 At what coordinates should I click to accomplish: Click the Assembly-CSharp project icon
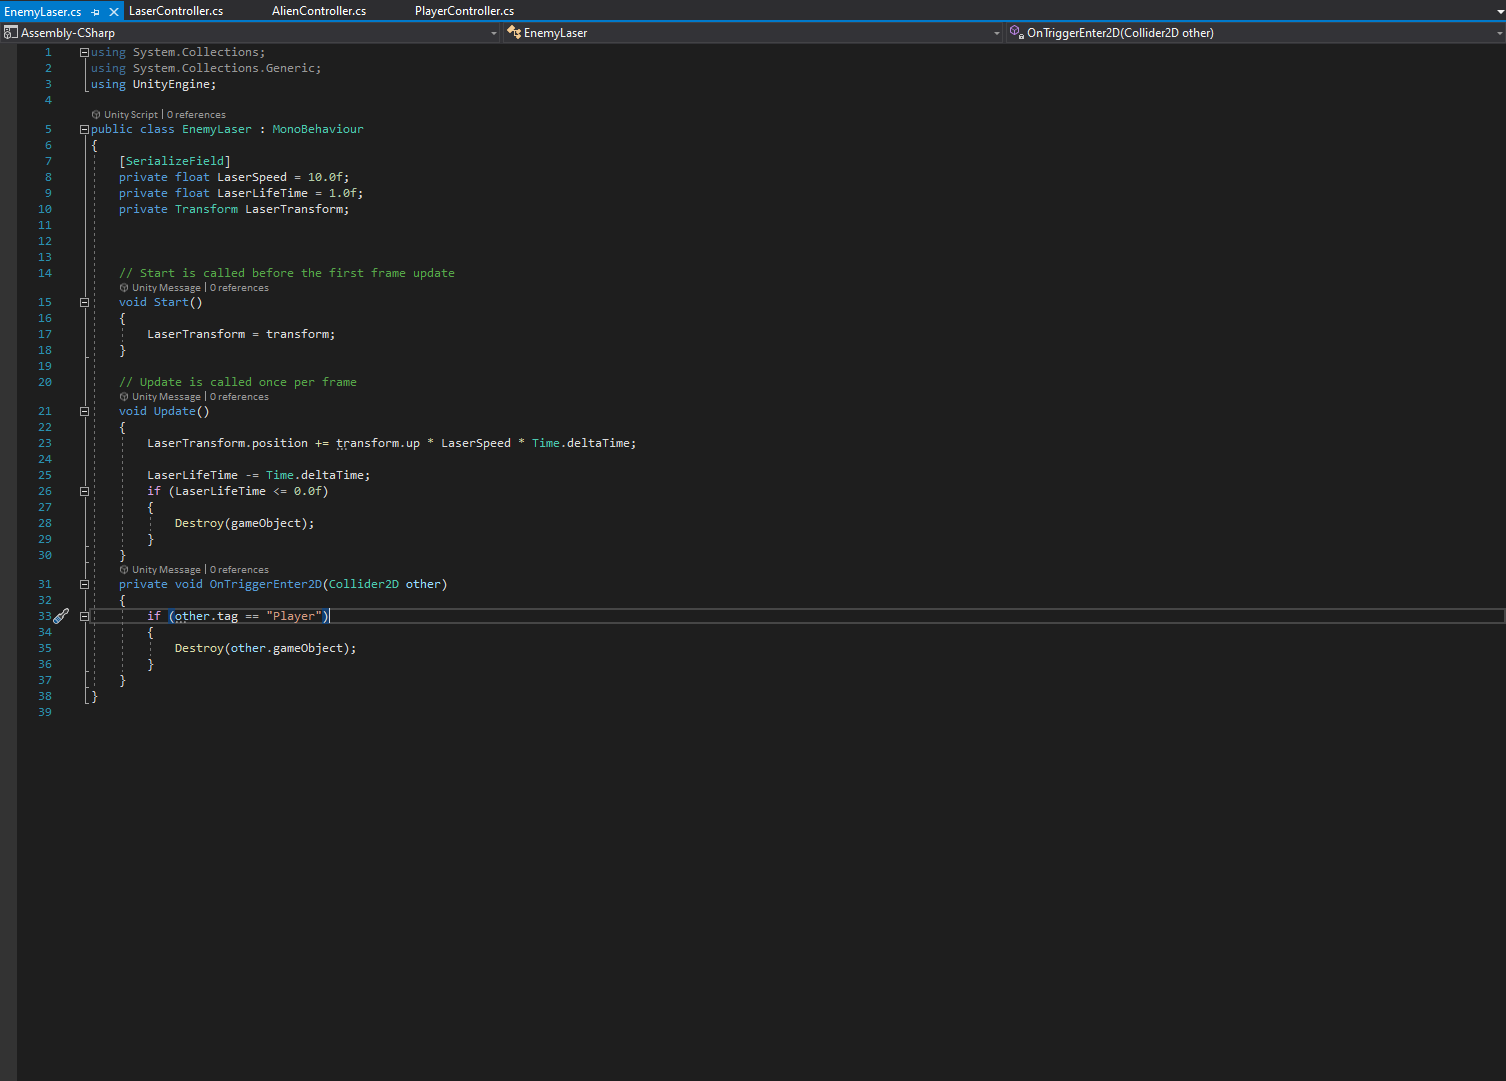click(11, 33)
